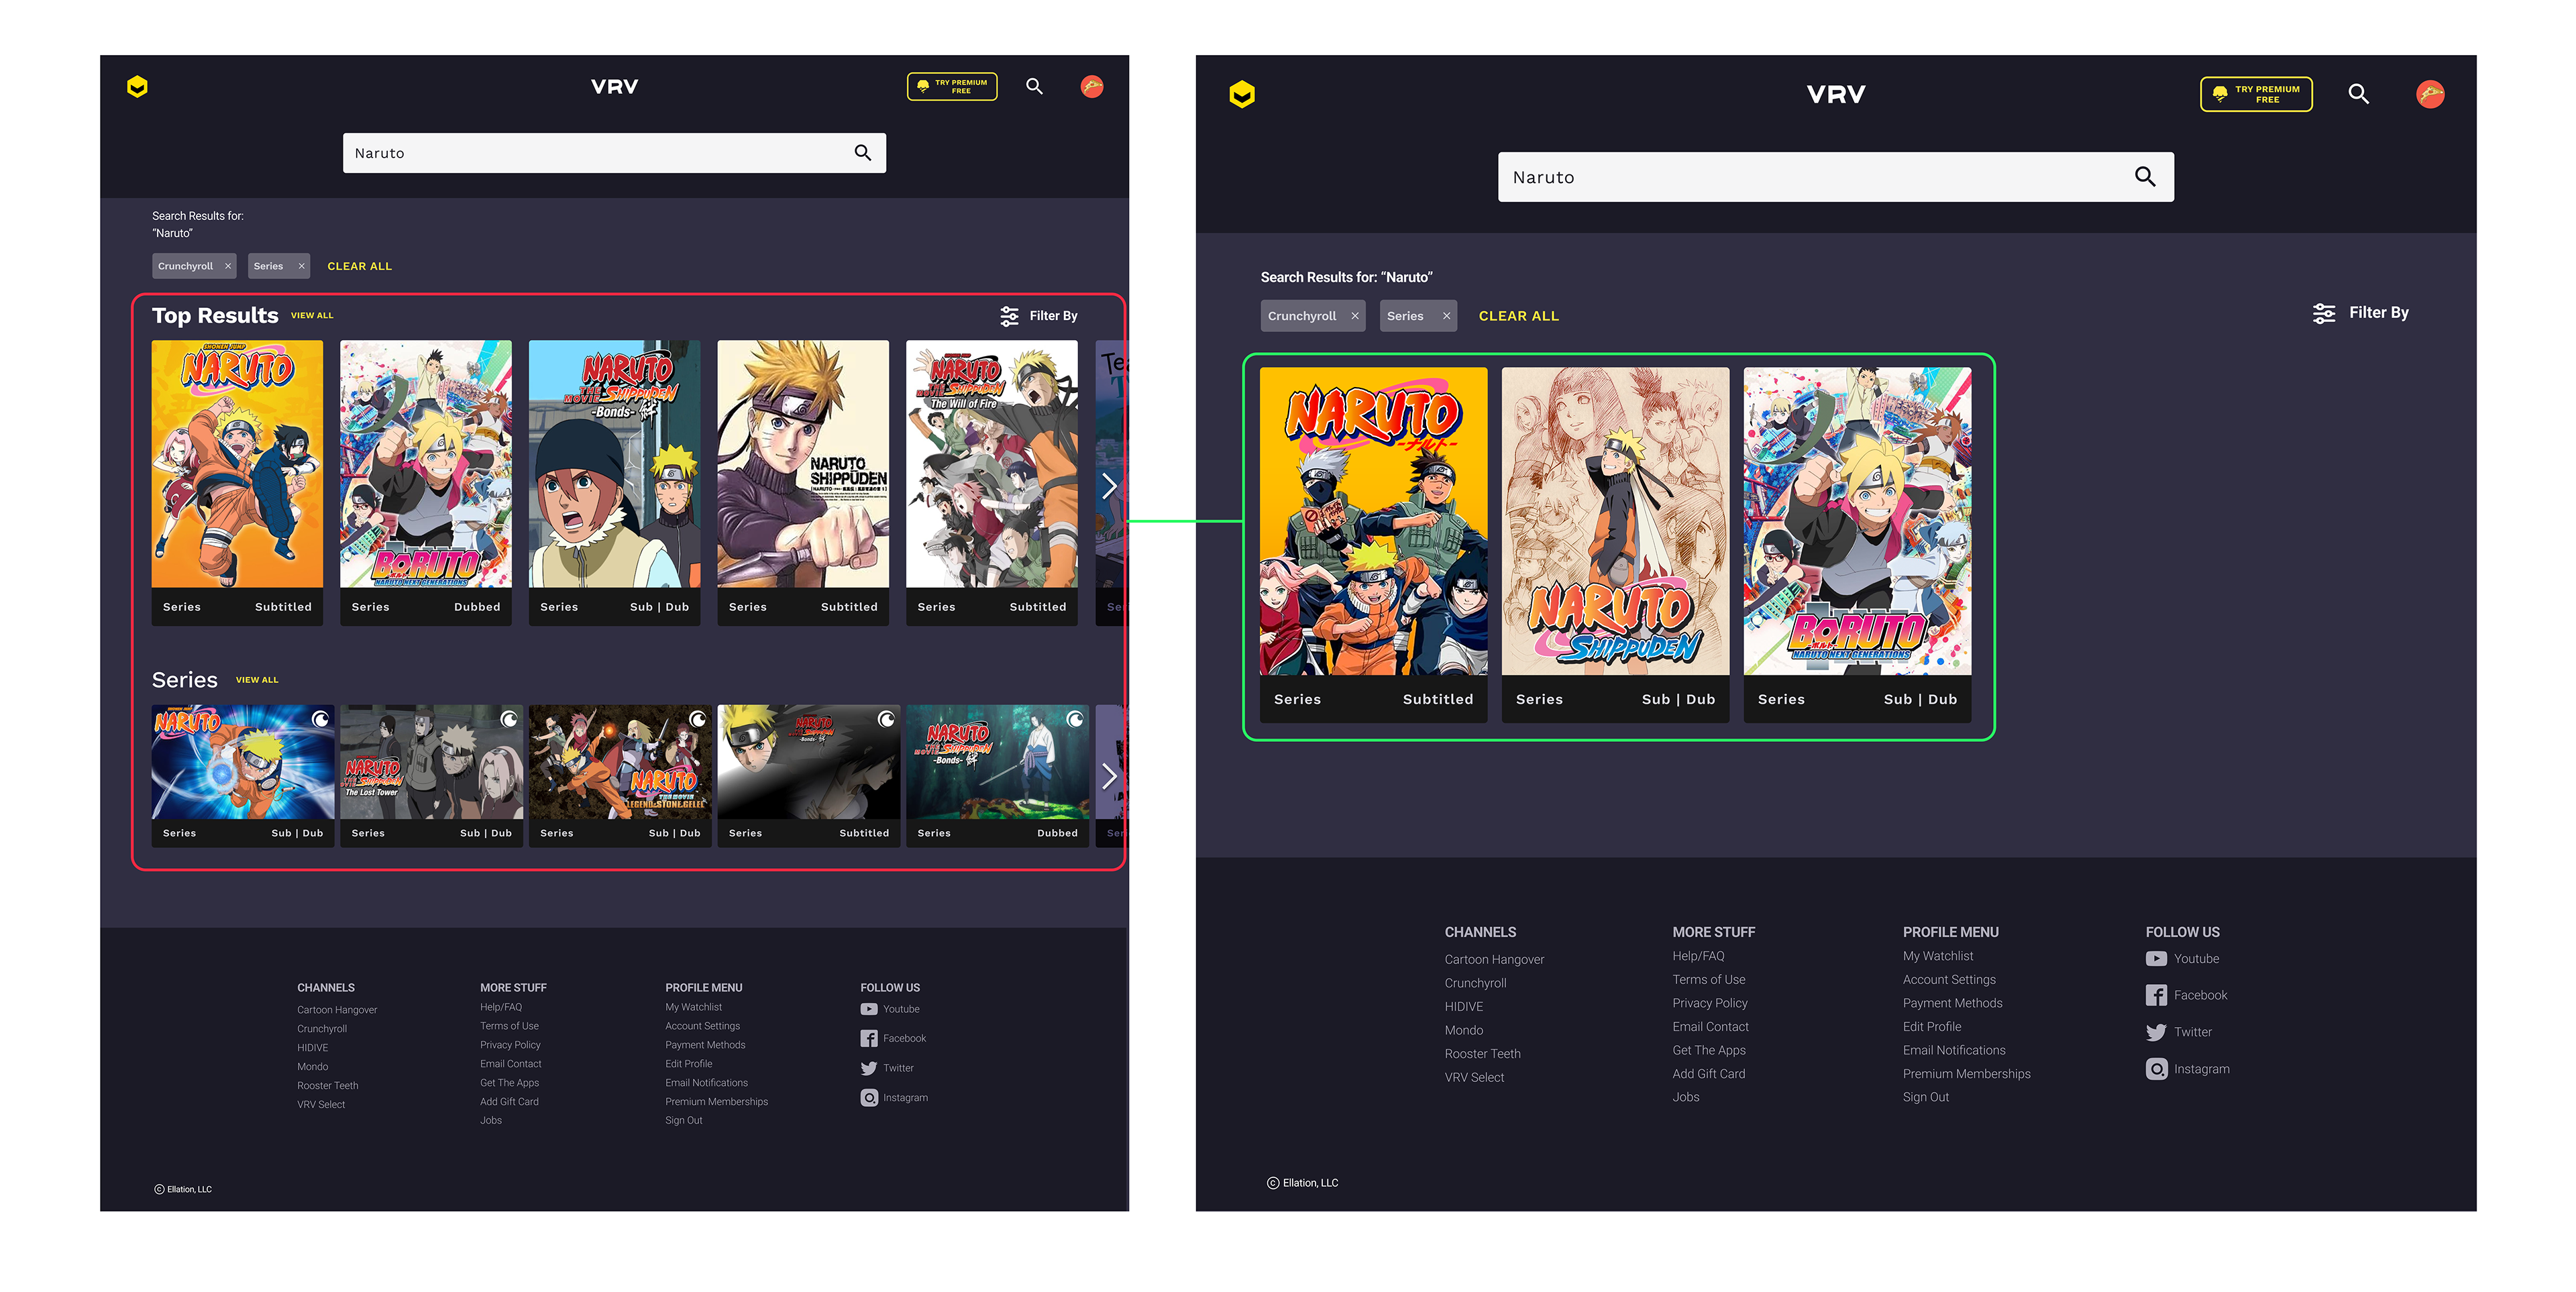Advance Top Results carousel with right chevron
This screenshot has height=1292, width=2576.
(x=1109, y=487)
